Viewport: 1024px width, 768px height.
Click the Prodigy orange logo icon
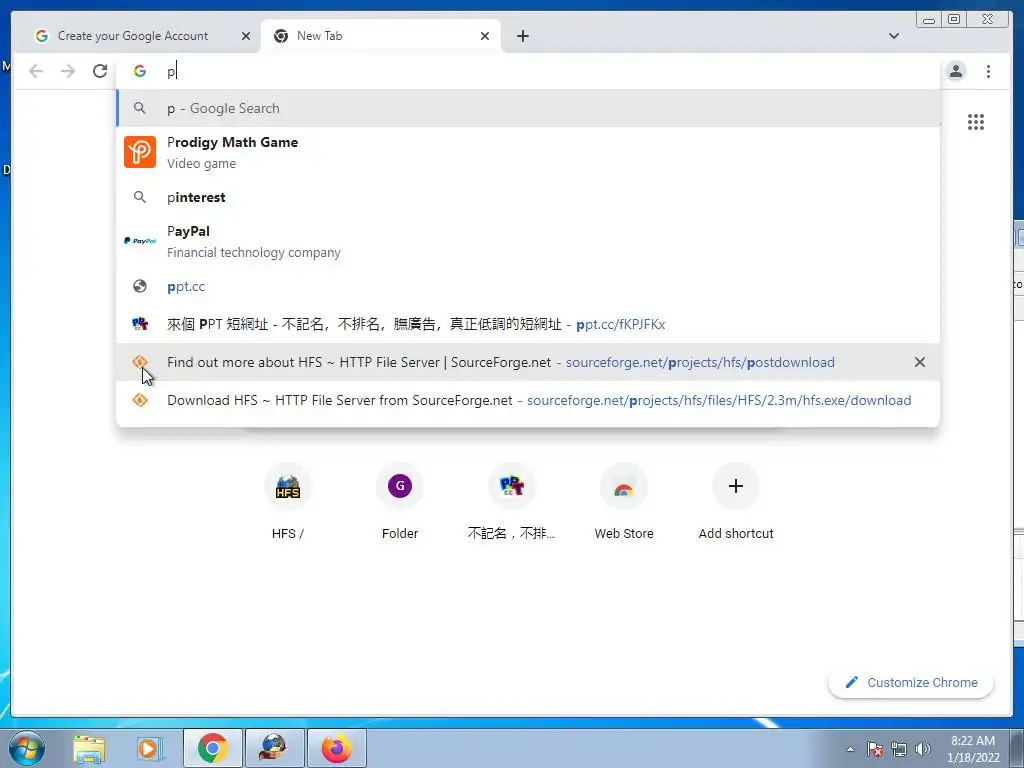coord(140,152)
